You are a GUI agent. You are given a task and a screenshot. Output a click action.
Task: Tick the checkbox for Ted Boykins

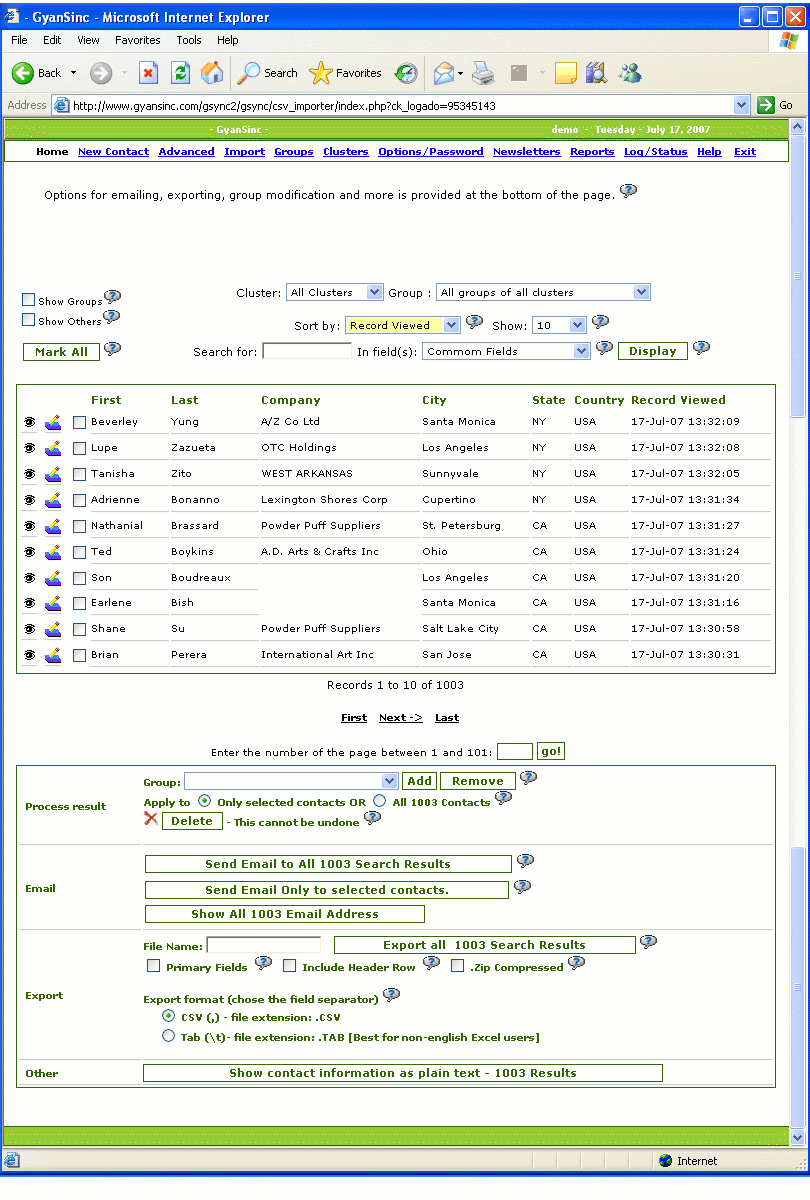[80, 552]
